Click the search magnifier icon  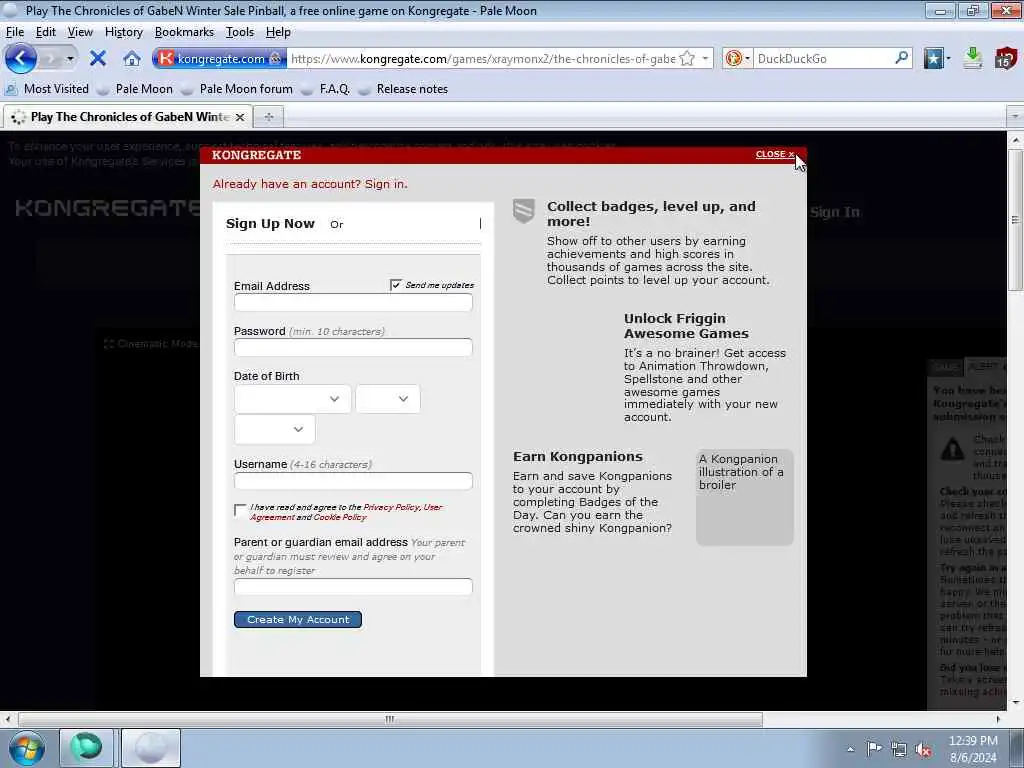tap(902, 58)
